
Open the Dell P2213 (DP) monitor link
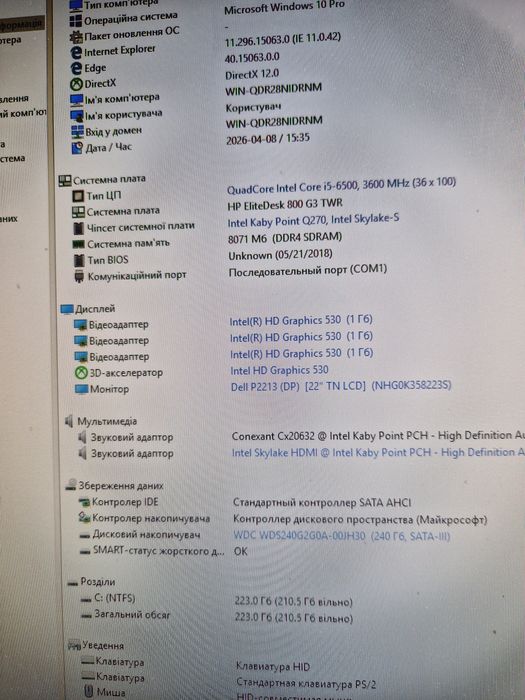(x=341, y=386)
